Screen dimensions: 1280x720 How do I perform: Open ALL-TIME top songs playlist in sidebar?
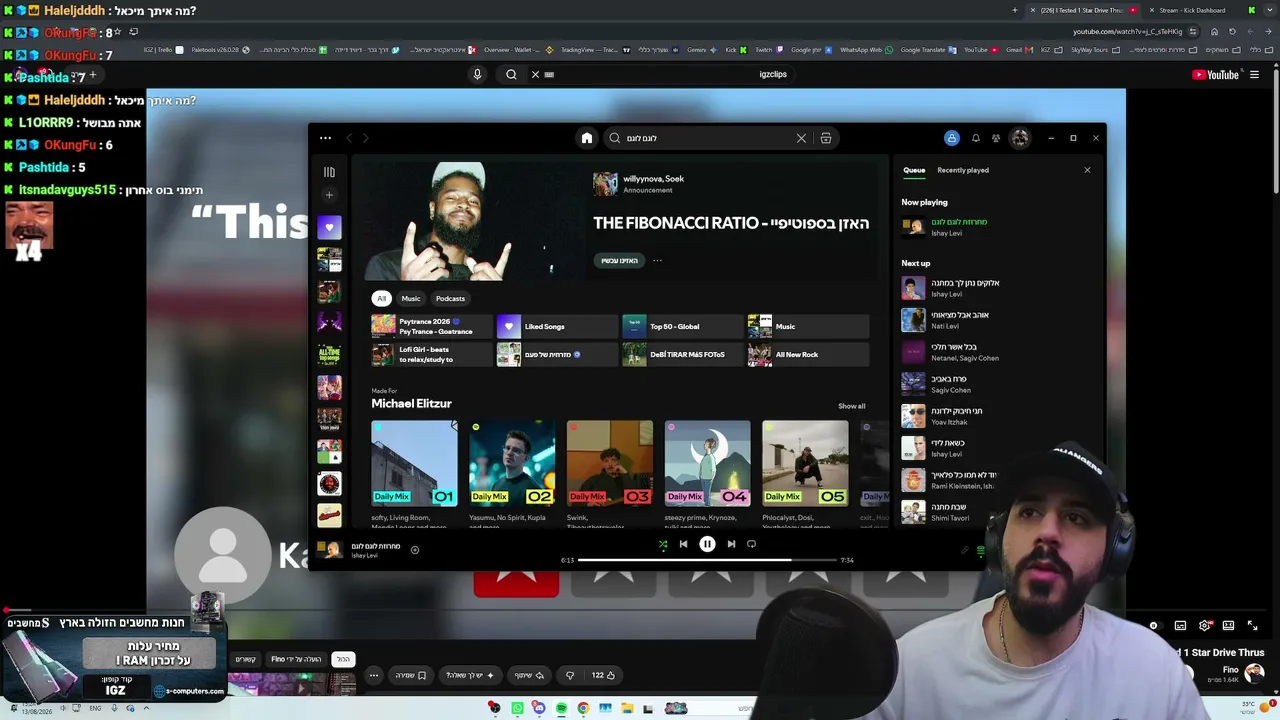click(x=329, y=355)
